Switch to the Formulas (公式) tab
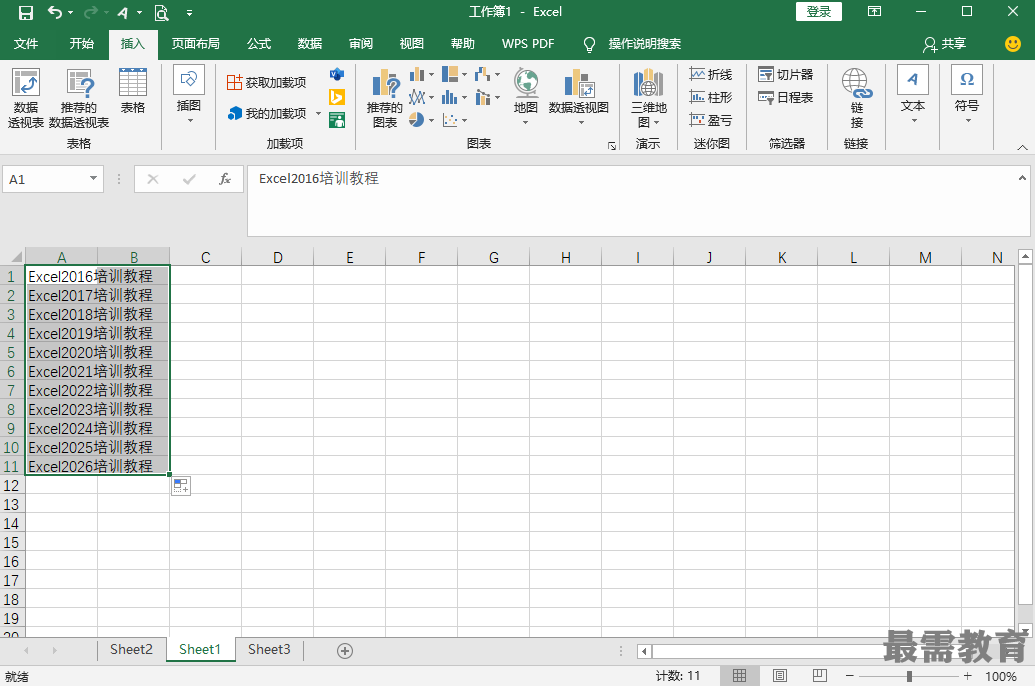1035x686 pixels. [x=259, y=44]
